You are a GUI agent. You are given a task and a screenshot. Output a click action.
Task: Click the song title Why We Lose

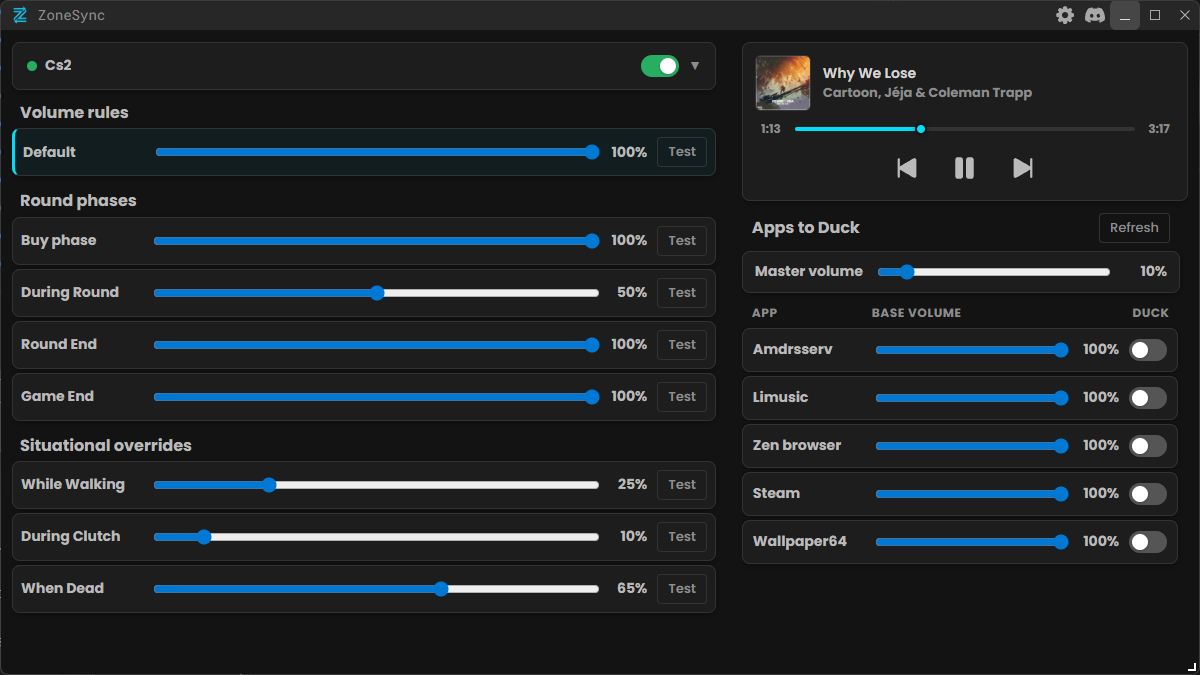click(869, 73)
